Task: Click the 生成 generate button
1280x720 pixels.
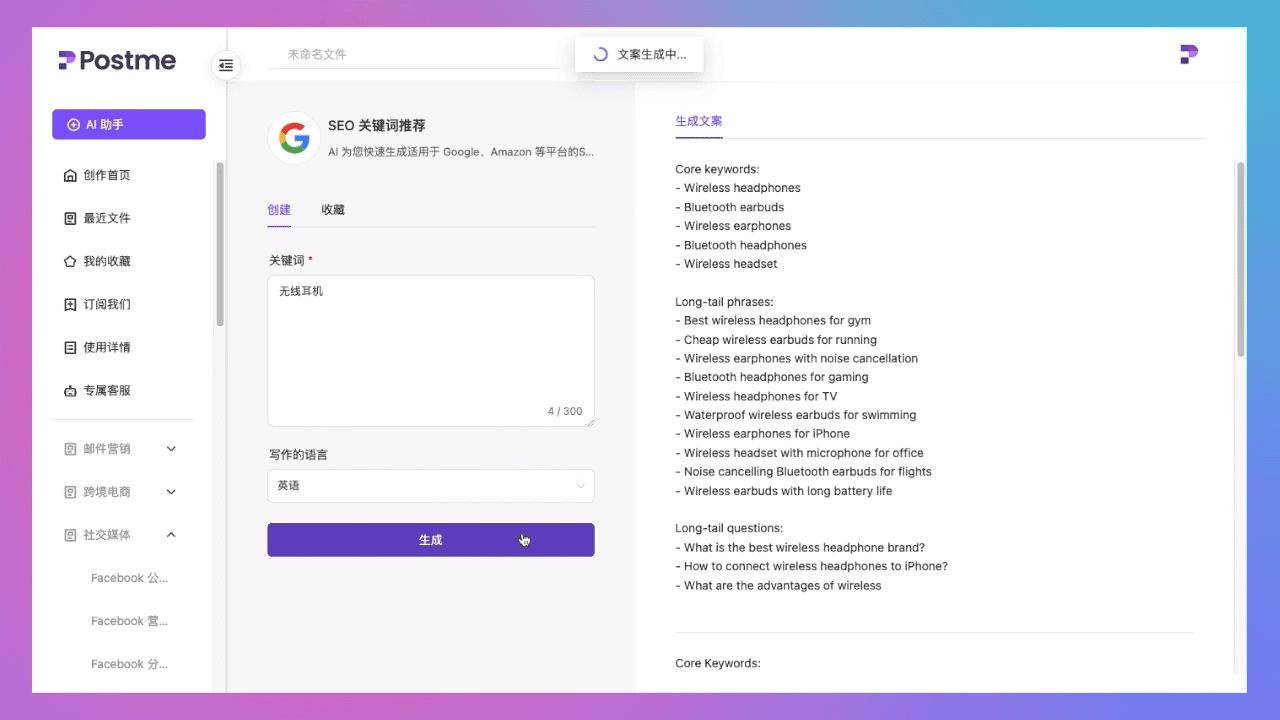Action: point(430,539)
